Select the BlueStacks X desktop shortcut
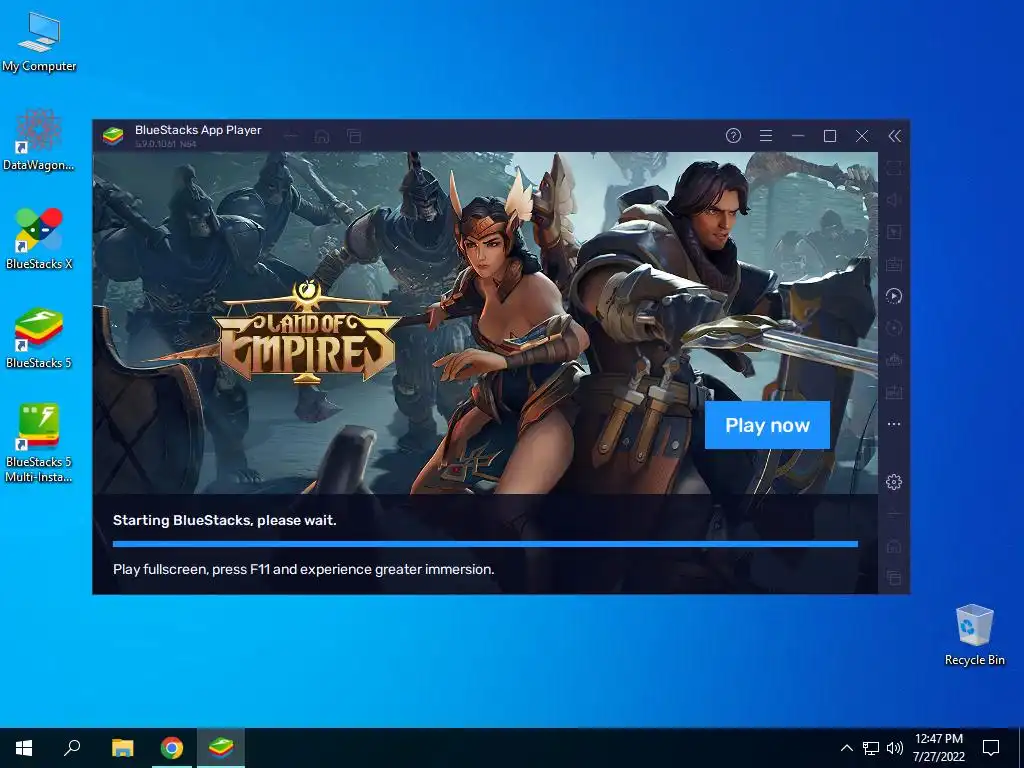The width and height of the screenshot is (1024, 768). pos(39,239)
